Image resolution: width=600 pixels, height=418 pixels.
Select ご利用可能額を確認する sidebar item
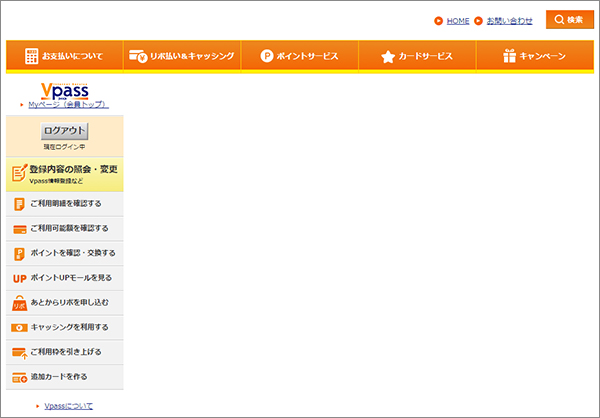point(65,229)
